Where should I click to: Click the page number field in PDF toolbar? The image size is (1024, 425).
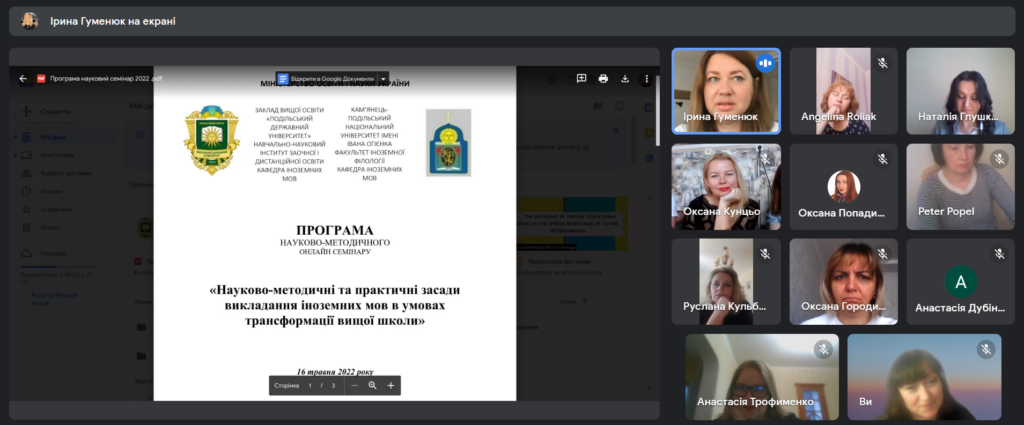[310, 385]
